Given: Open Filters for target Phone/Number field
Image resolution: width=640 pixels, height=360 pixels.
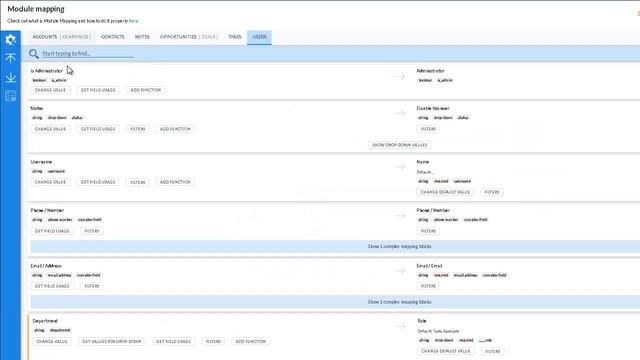Looking at the screenshot, I should coord(428,231).
